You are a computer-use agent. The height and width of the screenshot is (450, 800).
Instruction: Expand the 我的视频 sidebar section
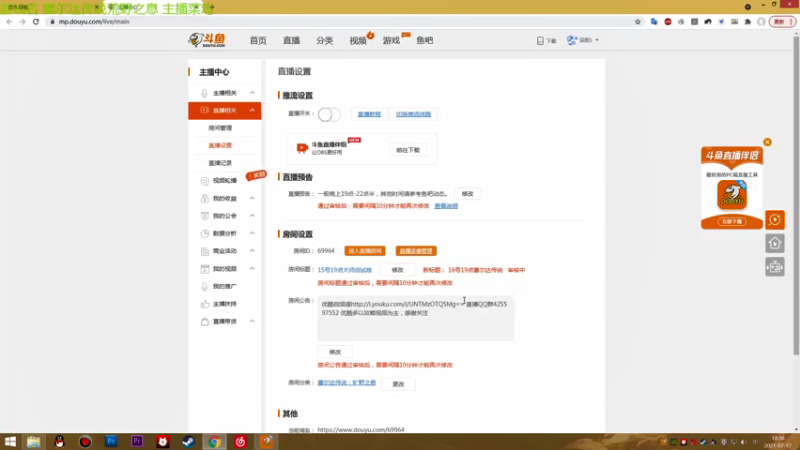click(252, 268)
